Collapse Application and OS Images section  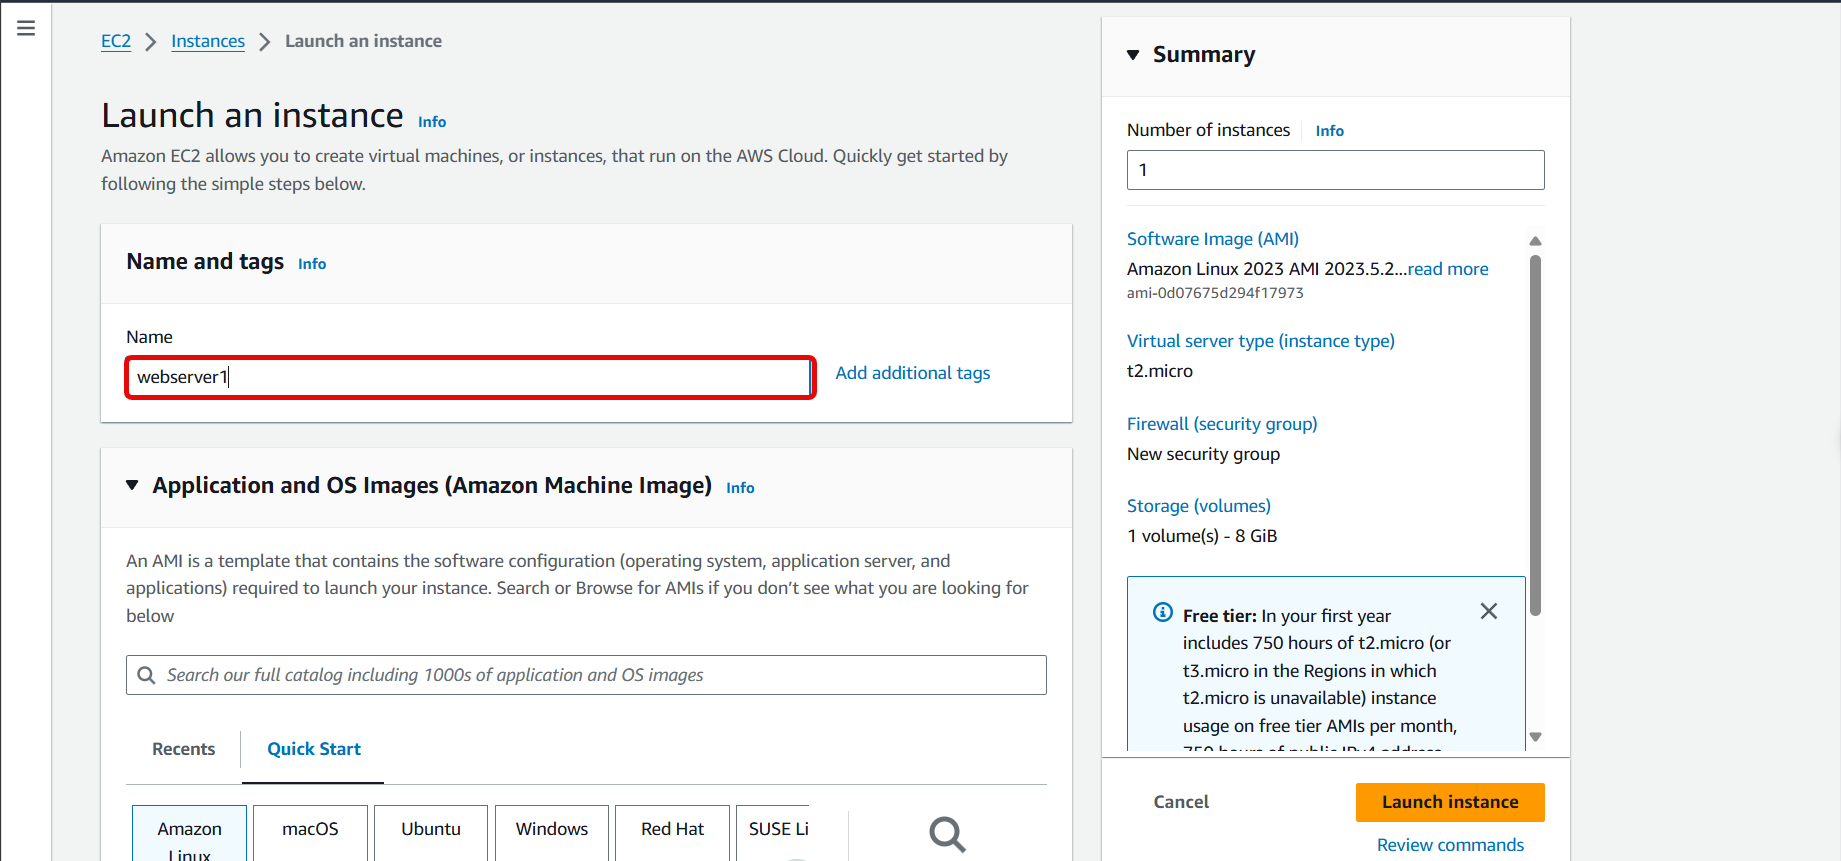point(132,485)
